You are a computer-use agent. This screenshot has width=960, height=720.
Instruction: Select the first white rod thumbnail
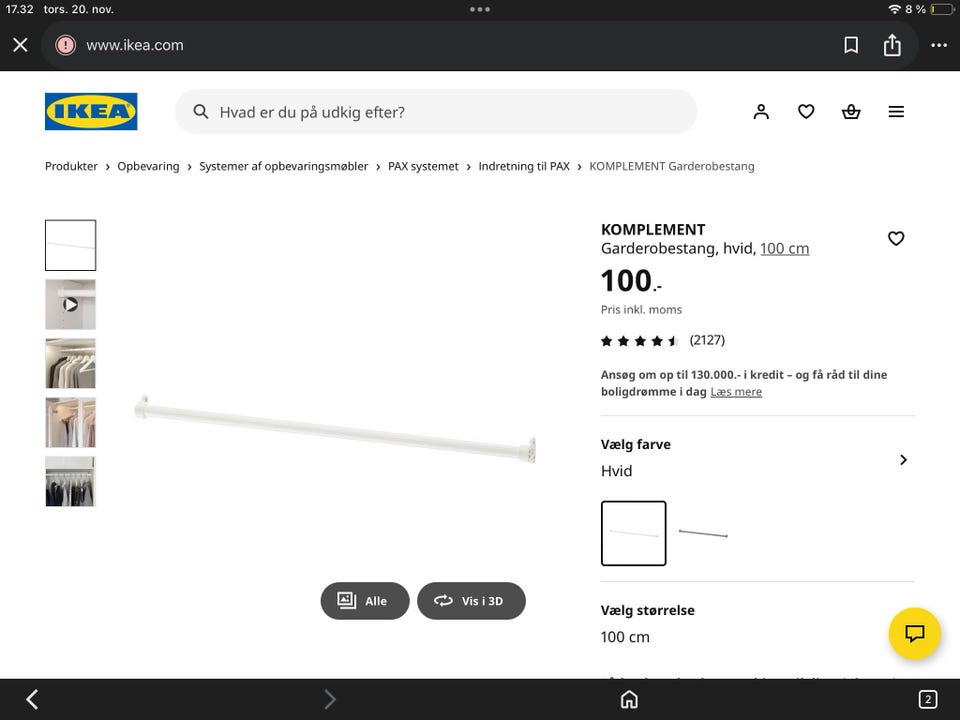[70, 246]
